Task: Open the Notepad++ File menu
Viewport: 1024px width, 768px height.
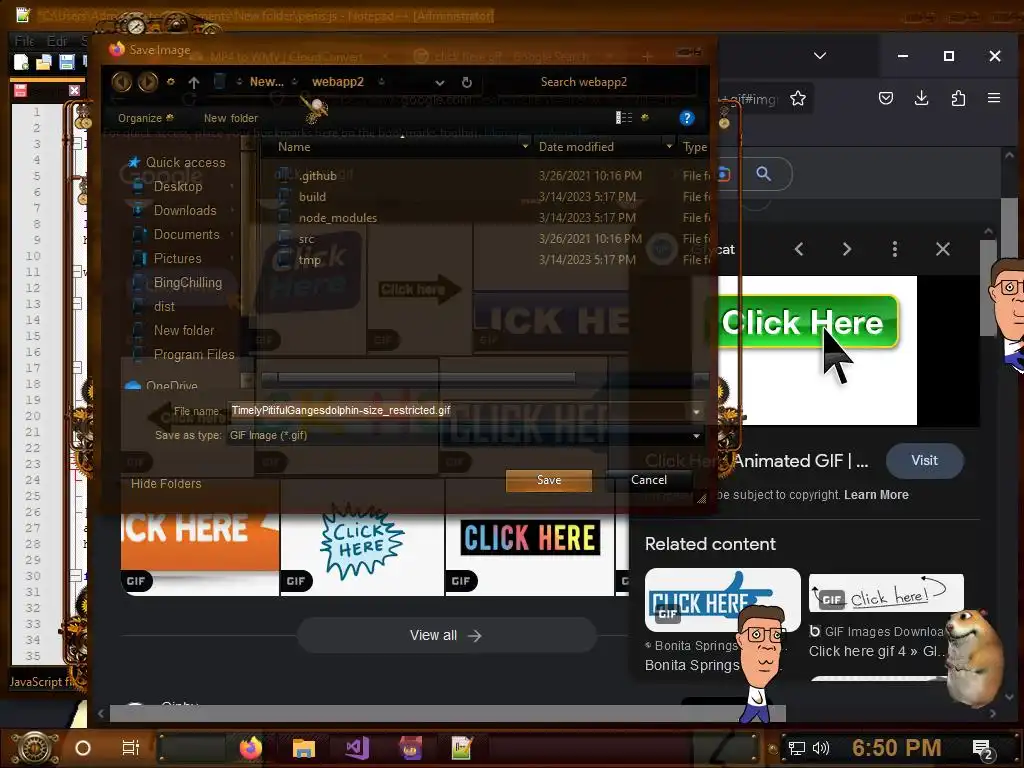Action: (24, 40)
